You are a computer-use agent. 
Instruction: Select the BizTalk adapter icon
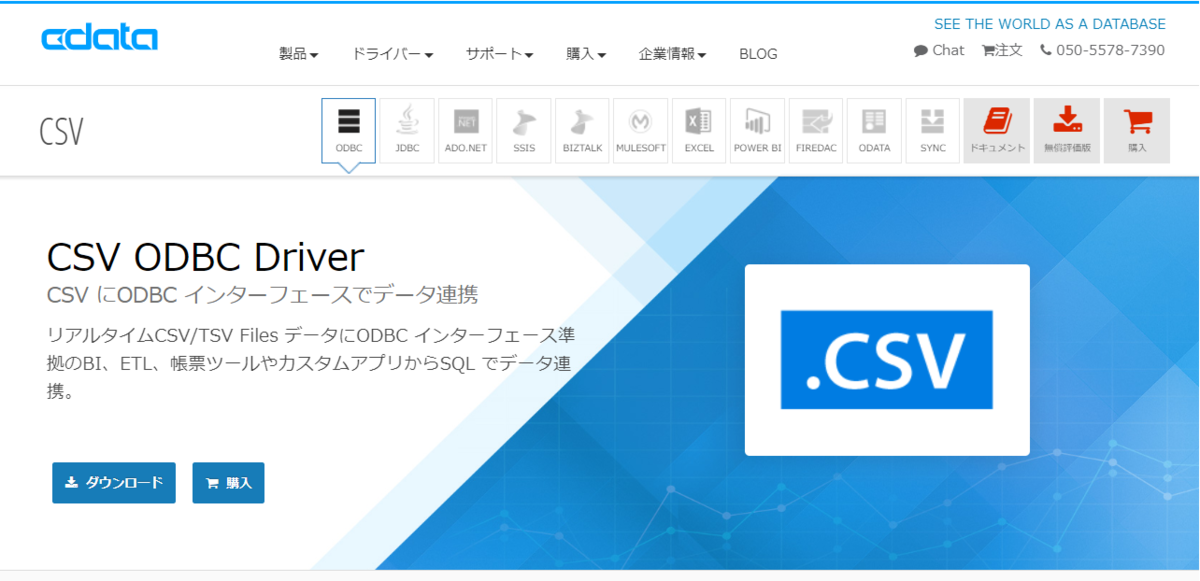point(582,130)
